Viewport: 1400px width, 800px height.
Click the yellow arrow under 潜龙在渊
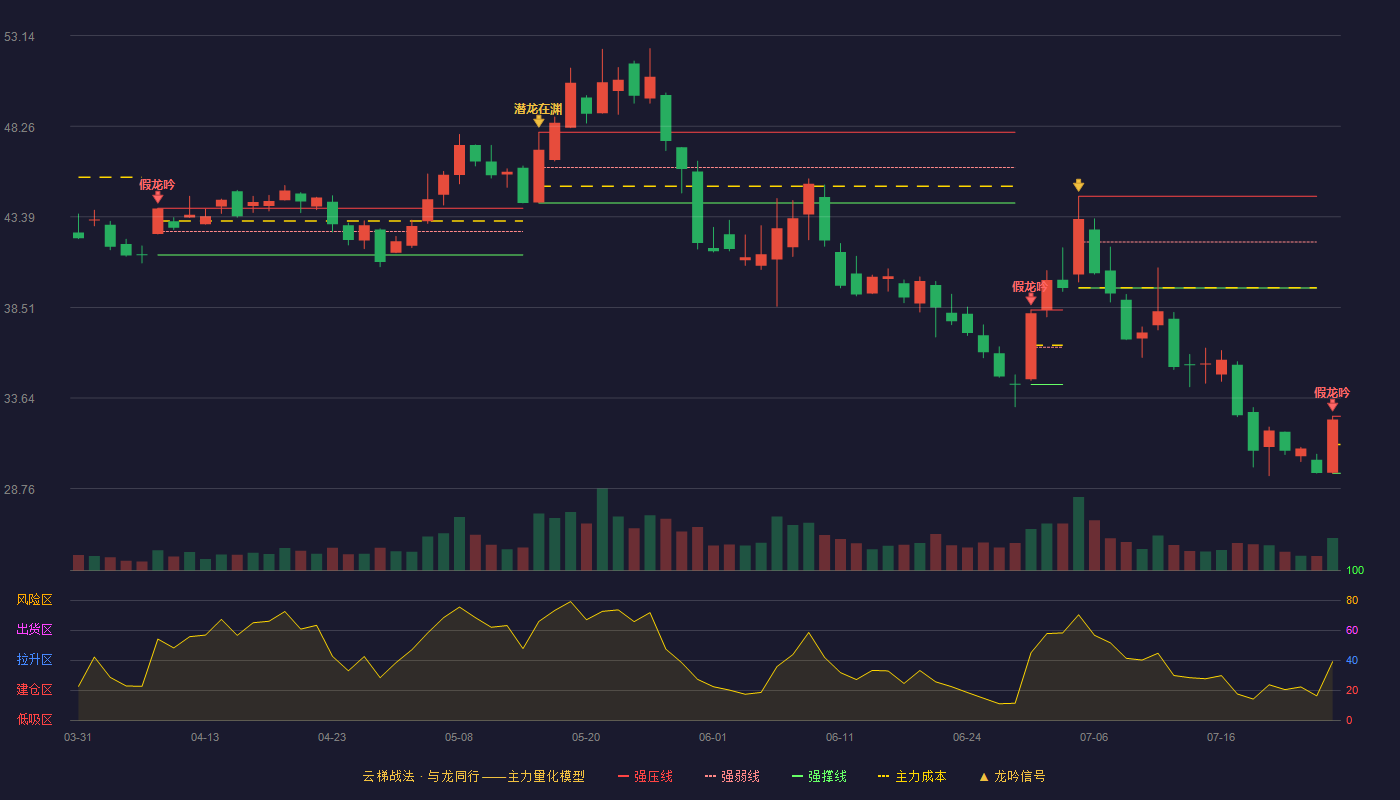538,122
